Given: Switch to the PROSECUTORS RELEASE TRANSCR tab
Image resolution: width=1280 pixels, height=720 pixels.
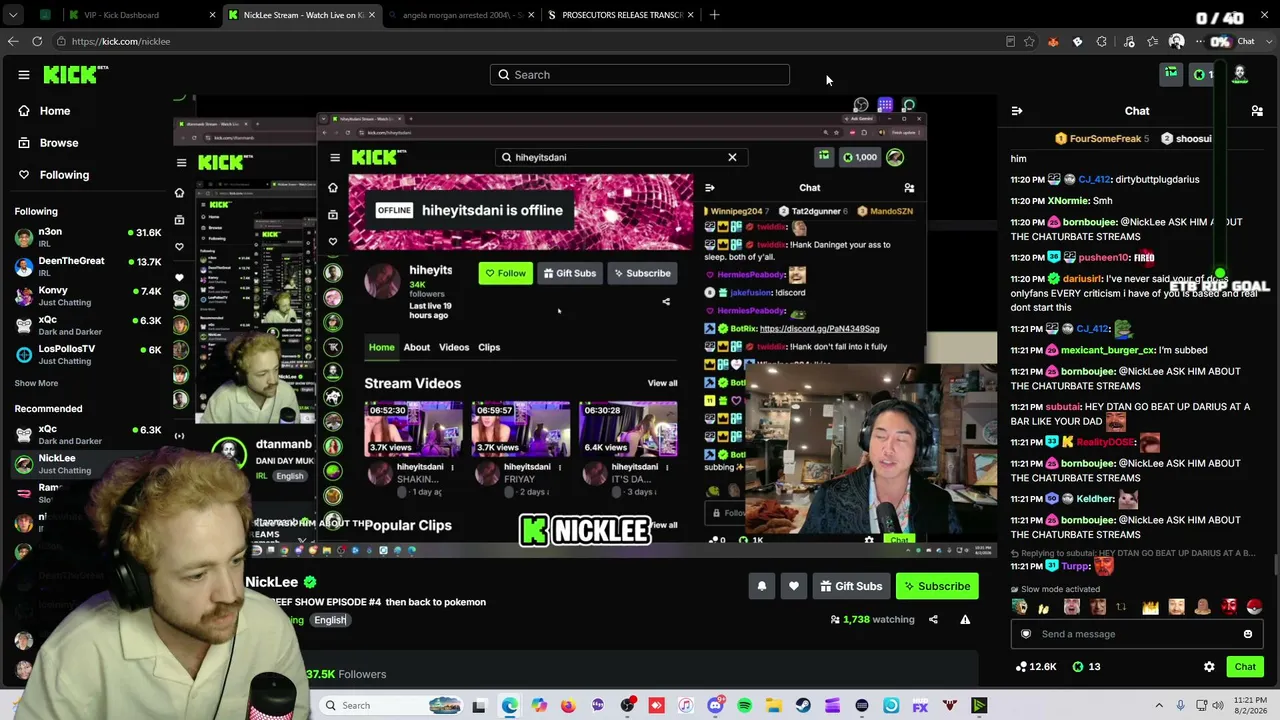Looking at the screenshot, I should coord(622,15).
